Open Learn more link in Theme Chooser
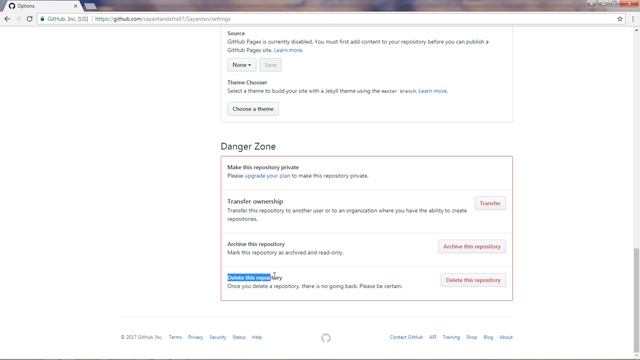640x360 pixels. point(432,91)
